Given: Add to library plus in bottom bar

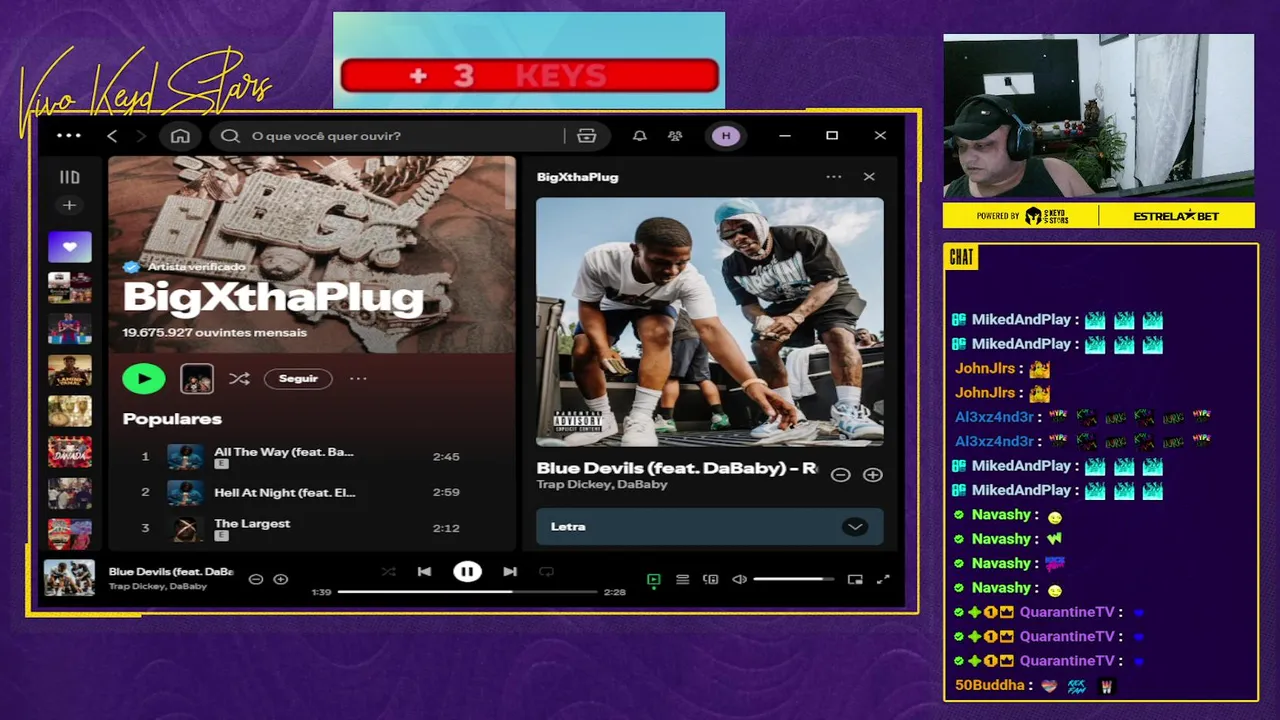Looking at the screenshot, I should [x=281, y=579].
